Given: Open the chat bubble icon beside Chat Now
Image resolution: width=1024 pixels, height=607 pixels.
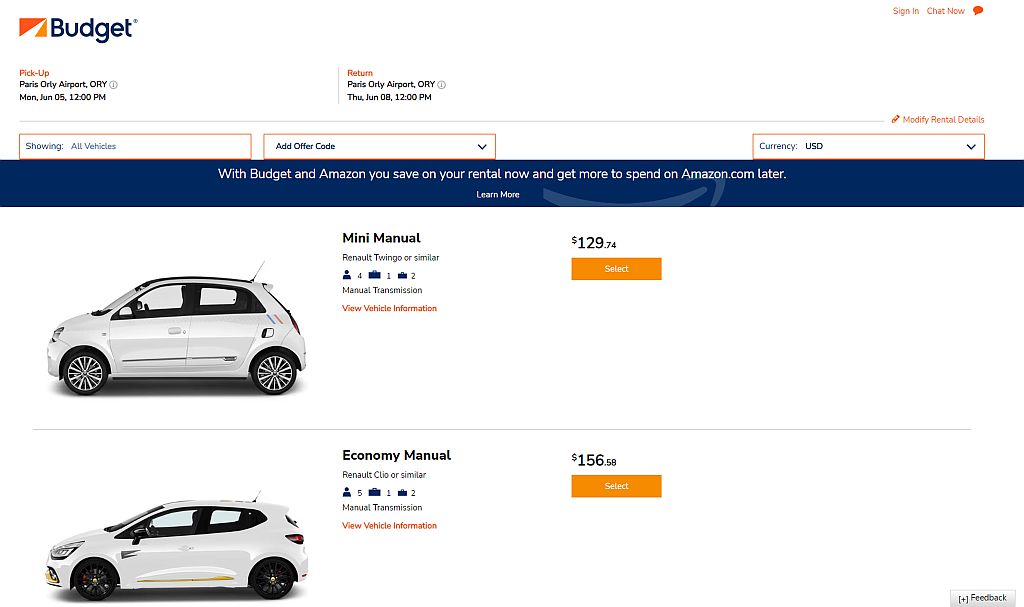Looking at the screenshot, I should (978, 10).
